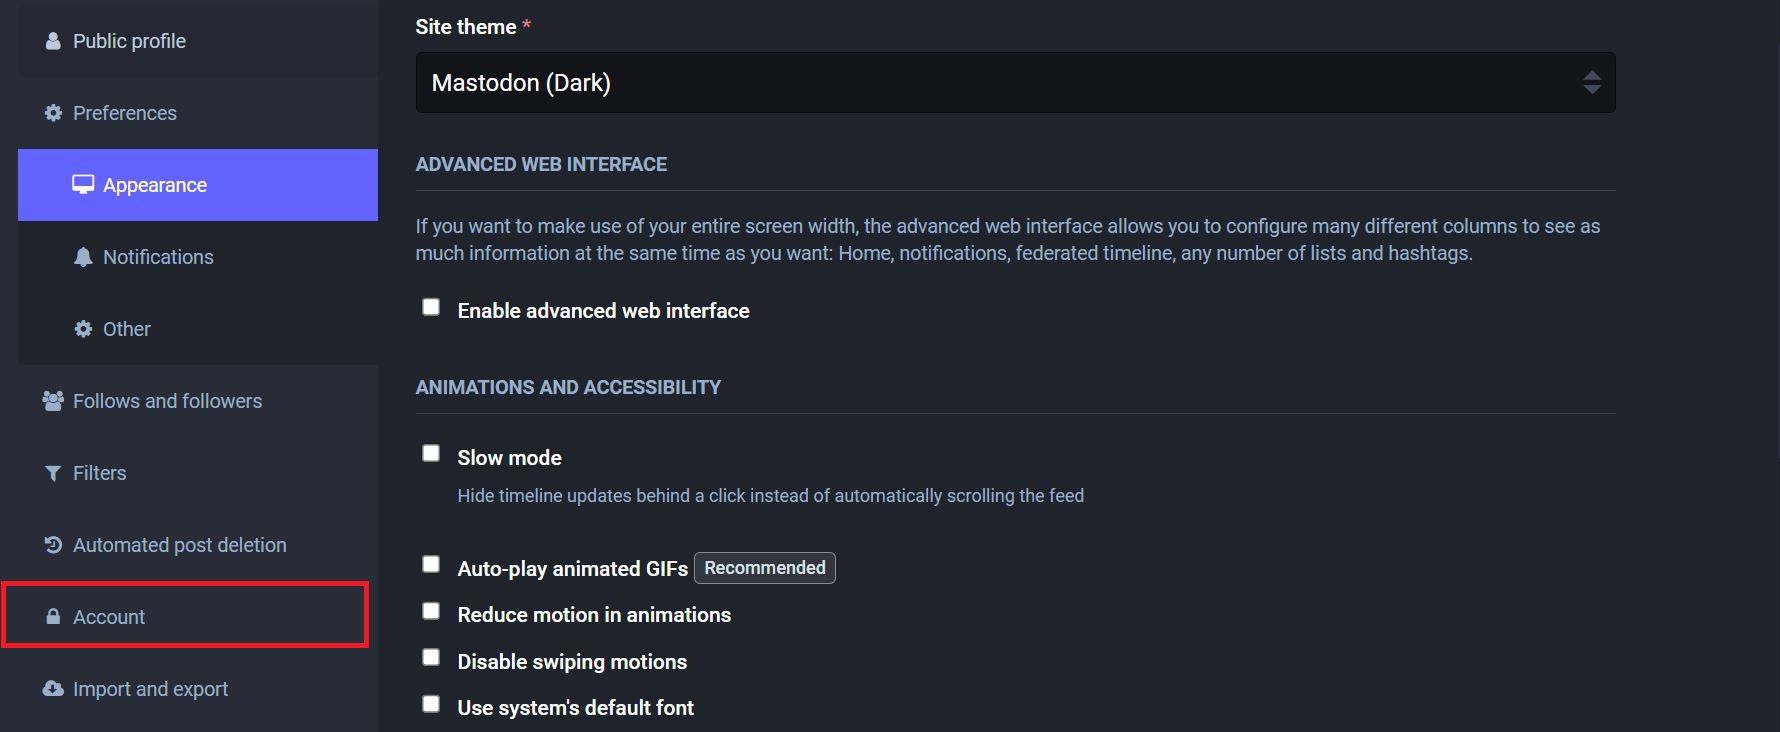This screenshot has height=732, width=1780.
Task: Select the funnel icon beside Filters
Action: [x=52, y=472]
